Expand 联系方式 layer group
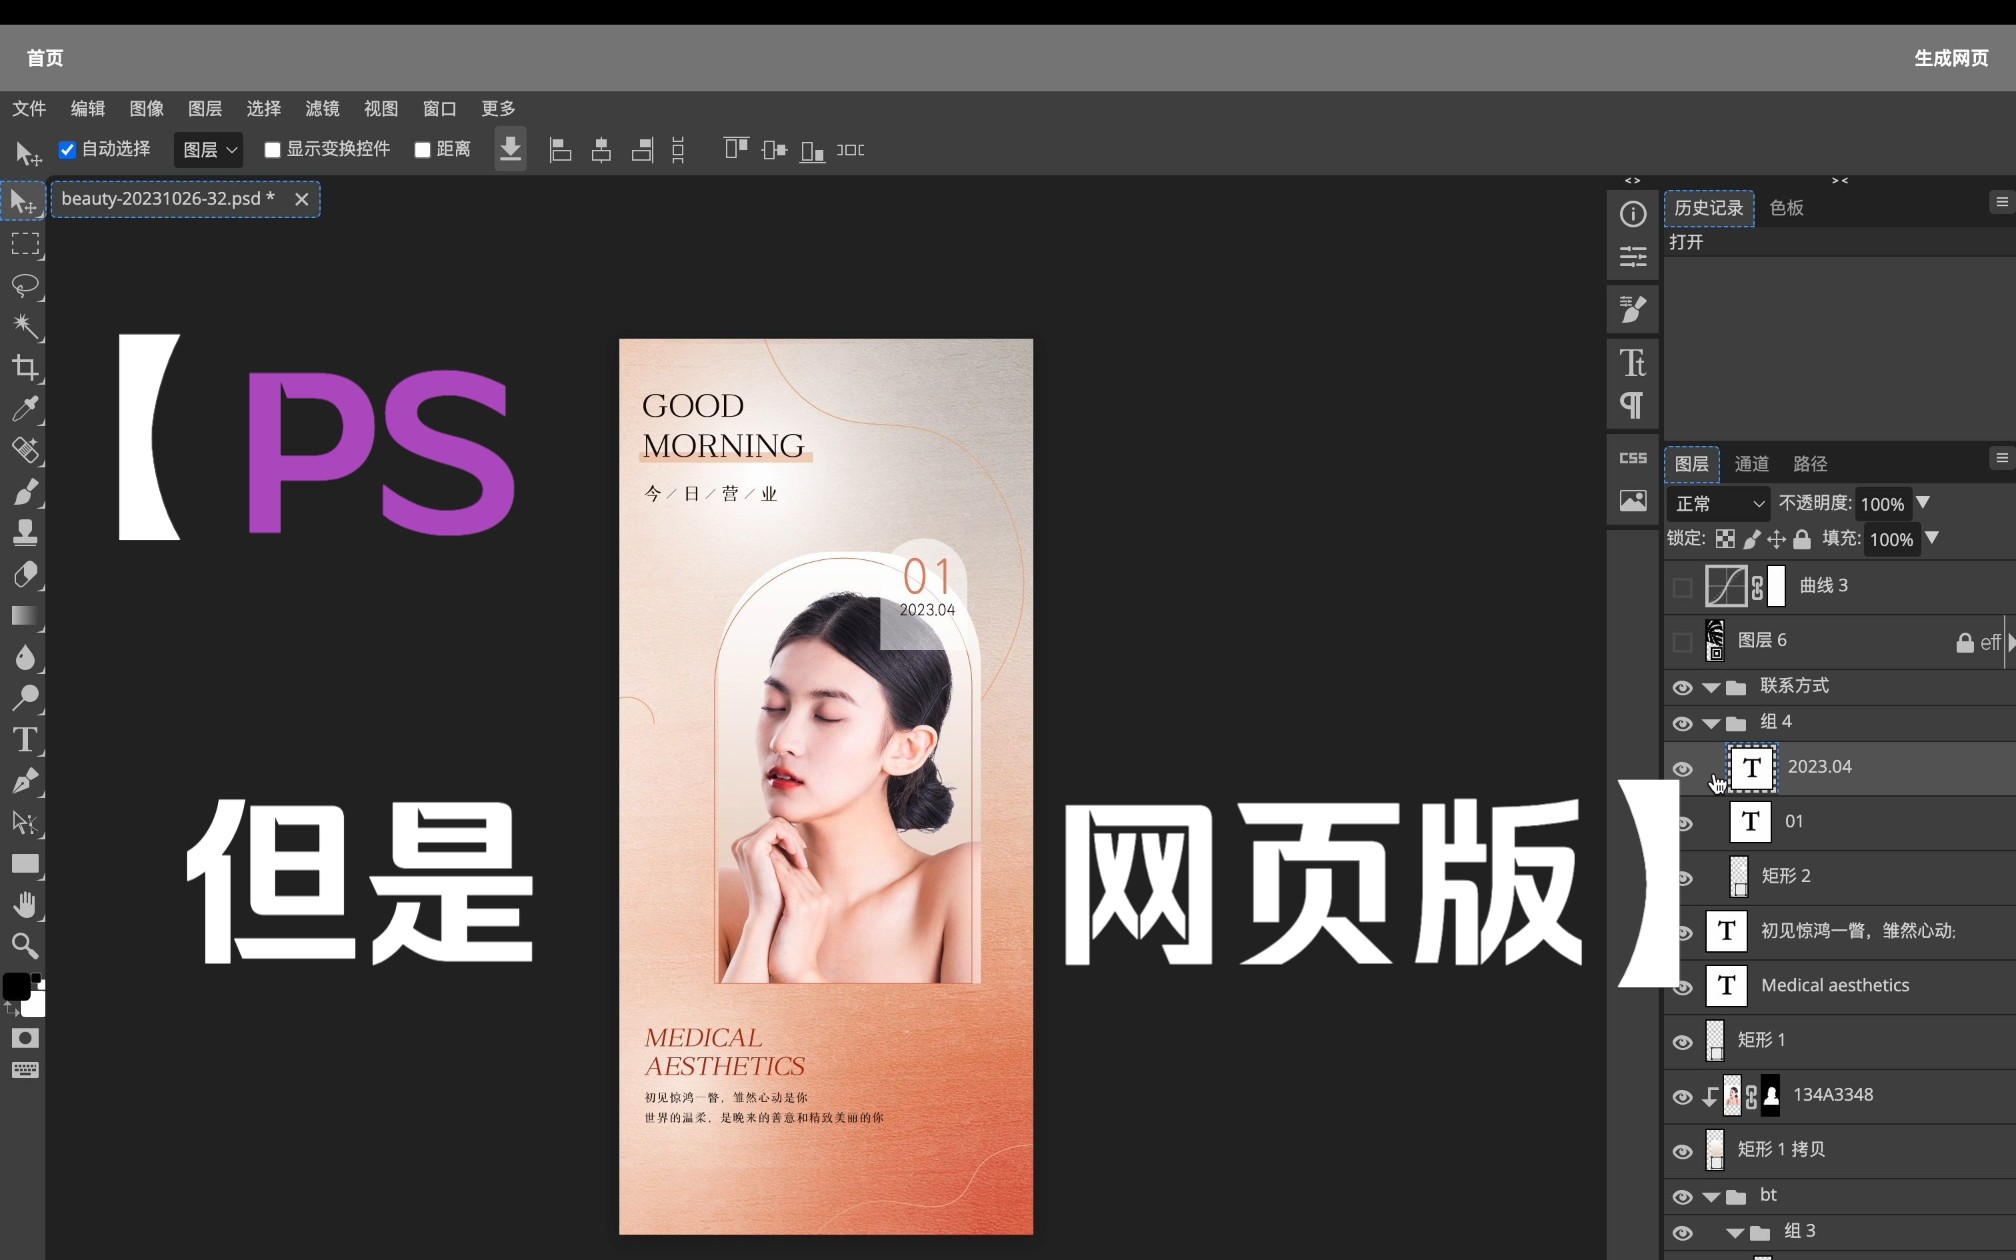The width and height of the screenshot is (2016, 1260). click(1710, 685)
